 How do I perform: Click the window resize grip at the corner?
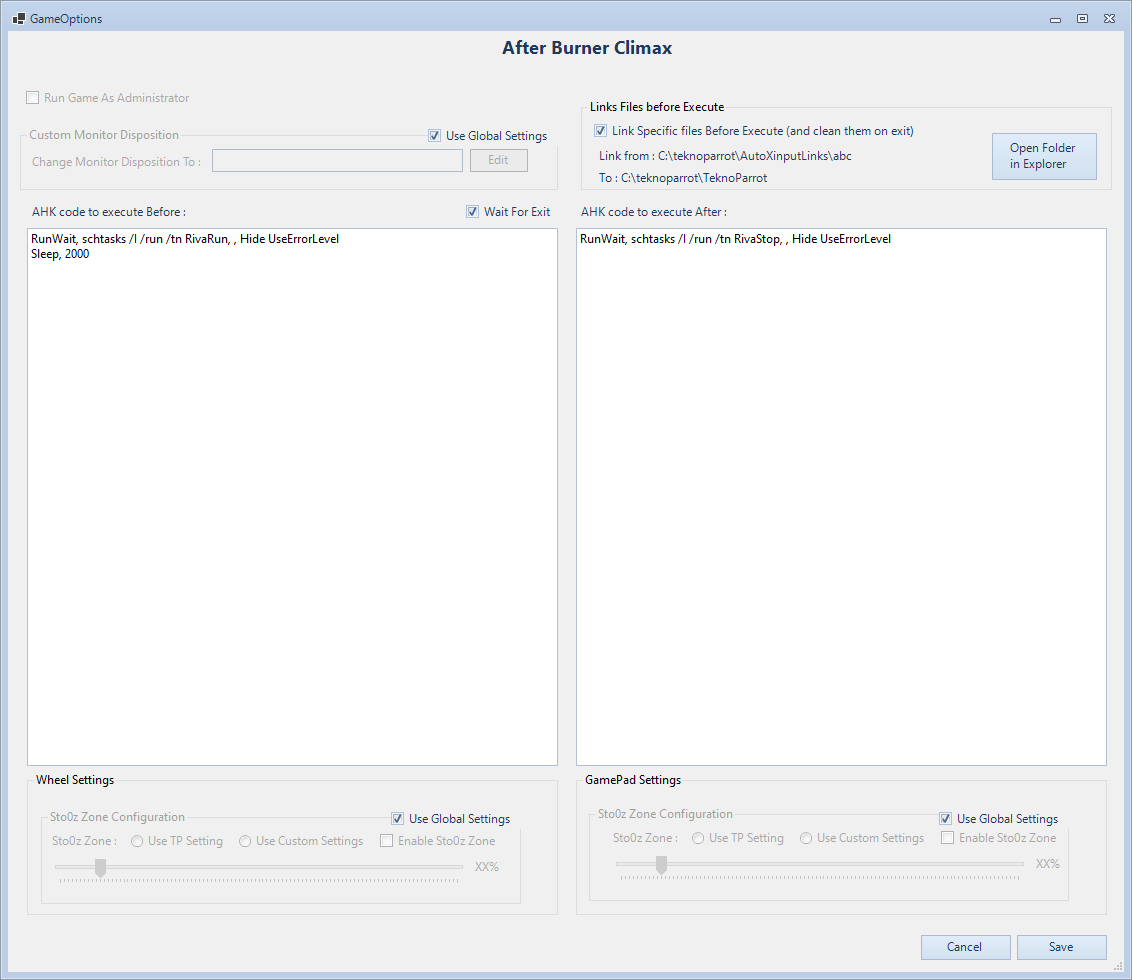pos(1118,966)
